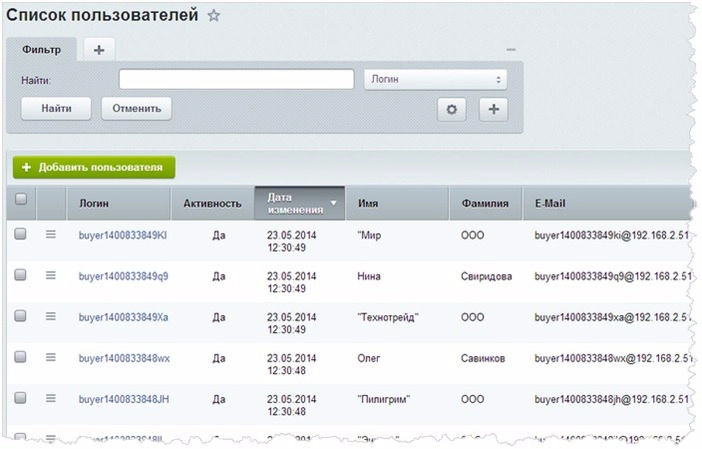This screenshot has width=702, height=449.
Task: Open the user link buyer1400833849q9
Action: tap(124, 276)
